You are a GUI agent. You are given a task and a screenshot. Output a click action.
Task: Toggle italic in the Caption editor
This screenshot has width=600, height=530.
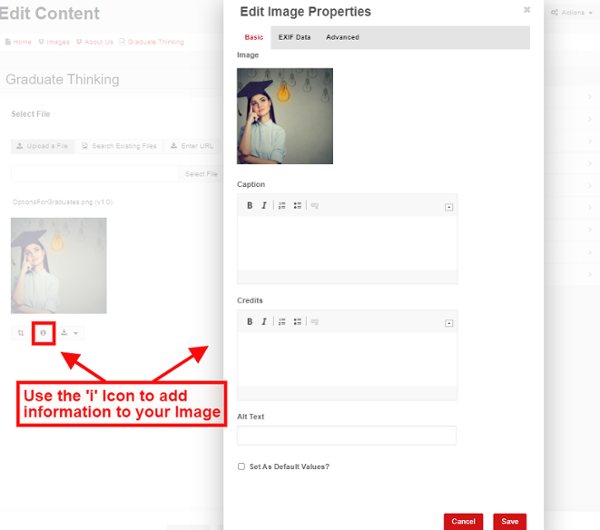pos(264,205)
